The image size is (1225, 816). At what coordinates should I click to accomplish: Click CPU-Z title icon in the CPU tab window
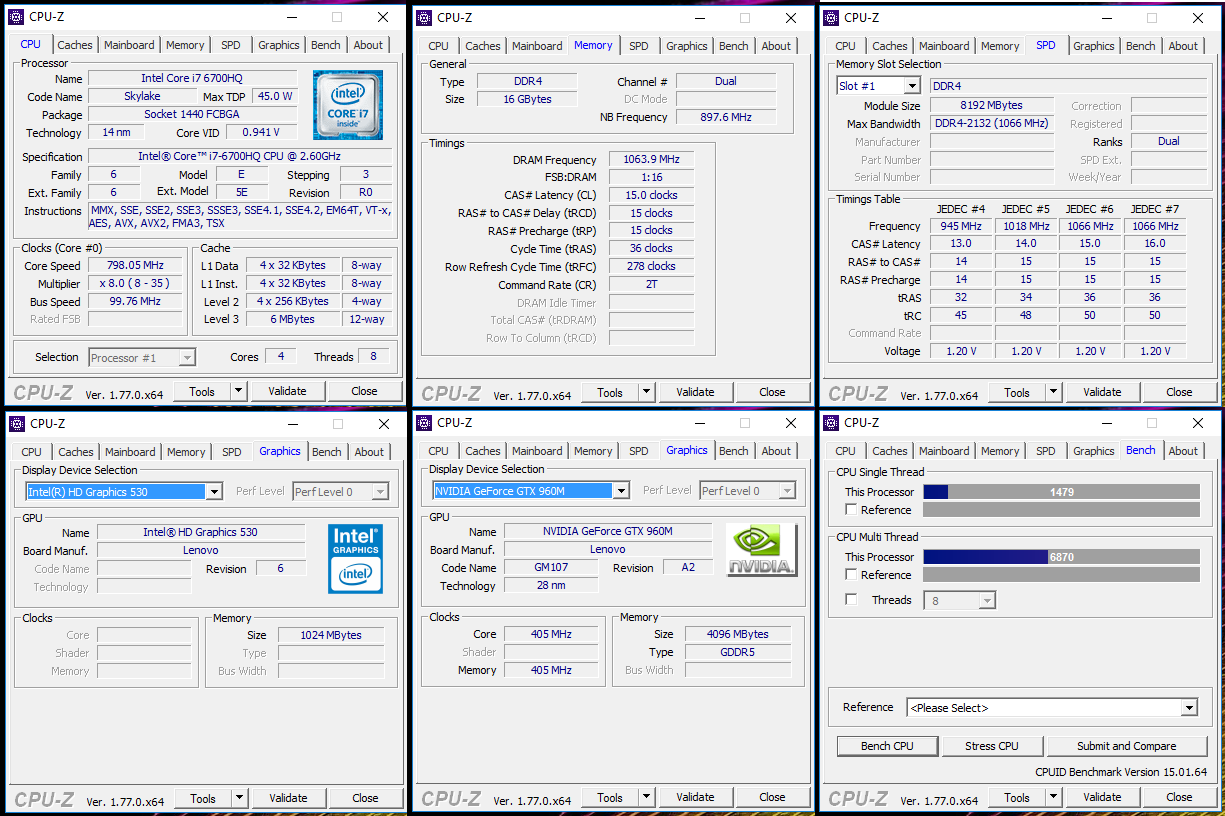pos(17,17)
